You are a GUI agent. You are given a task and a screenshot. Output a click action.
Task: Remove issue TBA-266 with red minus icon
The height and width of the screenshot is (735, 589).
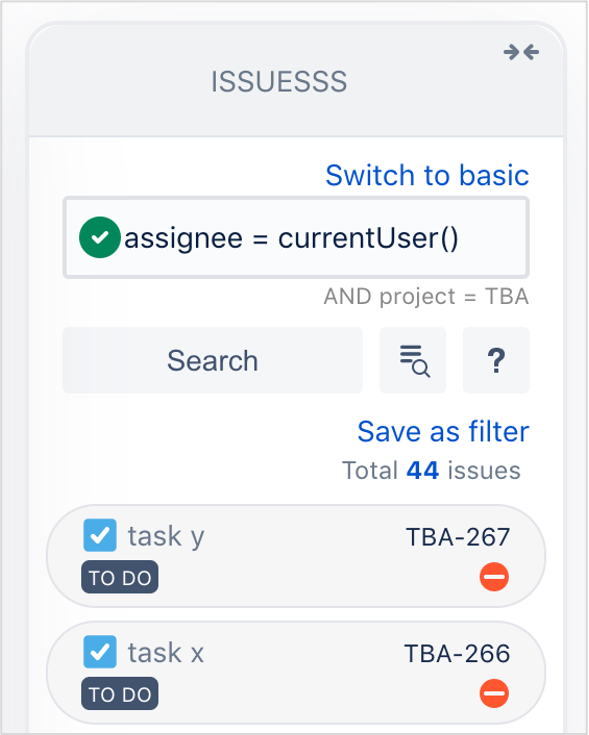point(494,693)
